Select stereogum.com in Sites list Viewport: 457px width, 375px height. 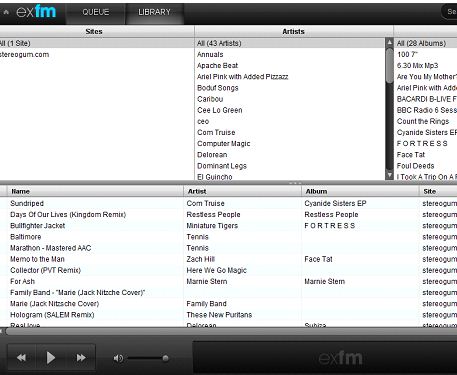point(97,54)
